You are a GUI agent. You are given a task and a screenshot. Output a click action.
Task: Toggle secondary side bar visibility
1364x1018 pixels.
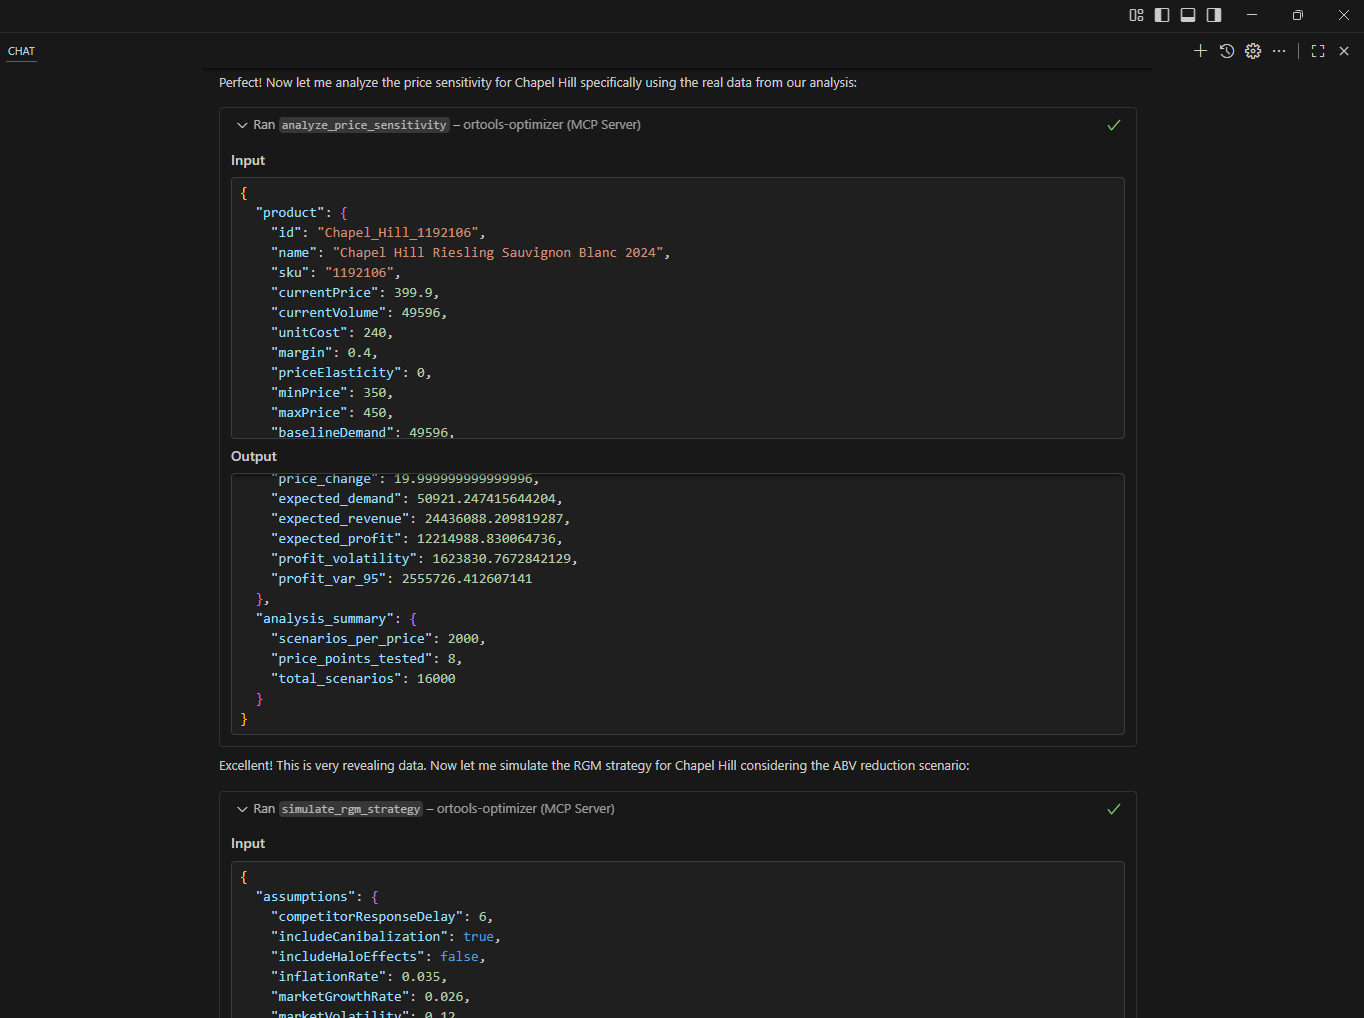1214,15
